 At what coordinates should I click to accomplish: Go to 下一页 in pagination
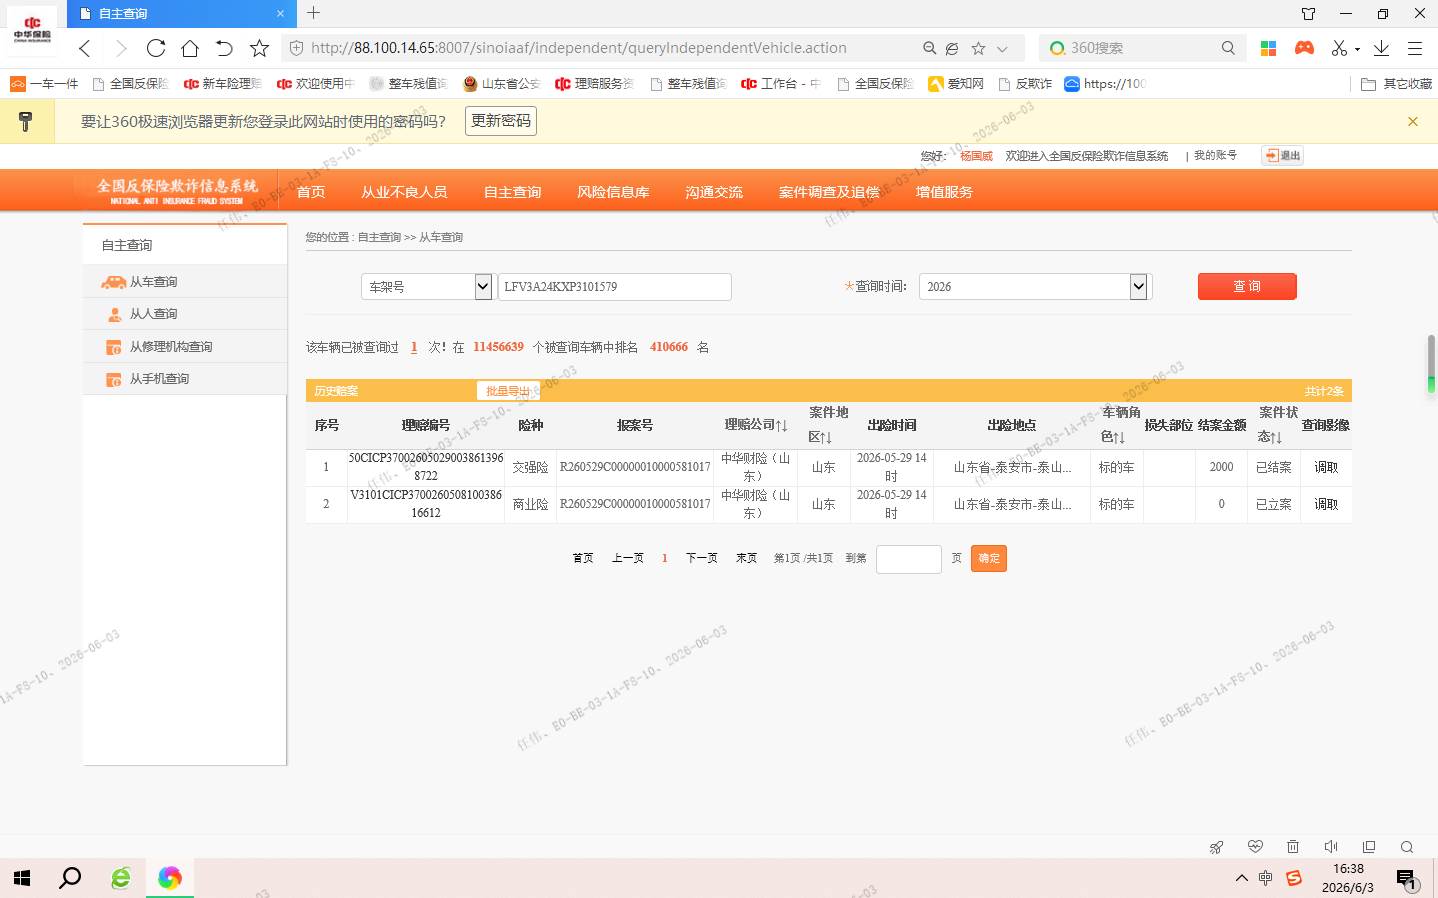point(701,558)
